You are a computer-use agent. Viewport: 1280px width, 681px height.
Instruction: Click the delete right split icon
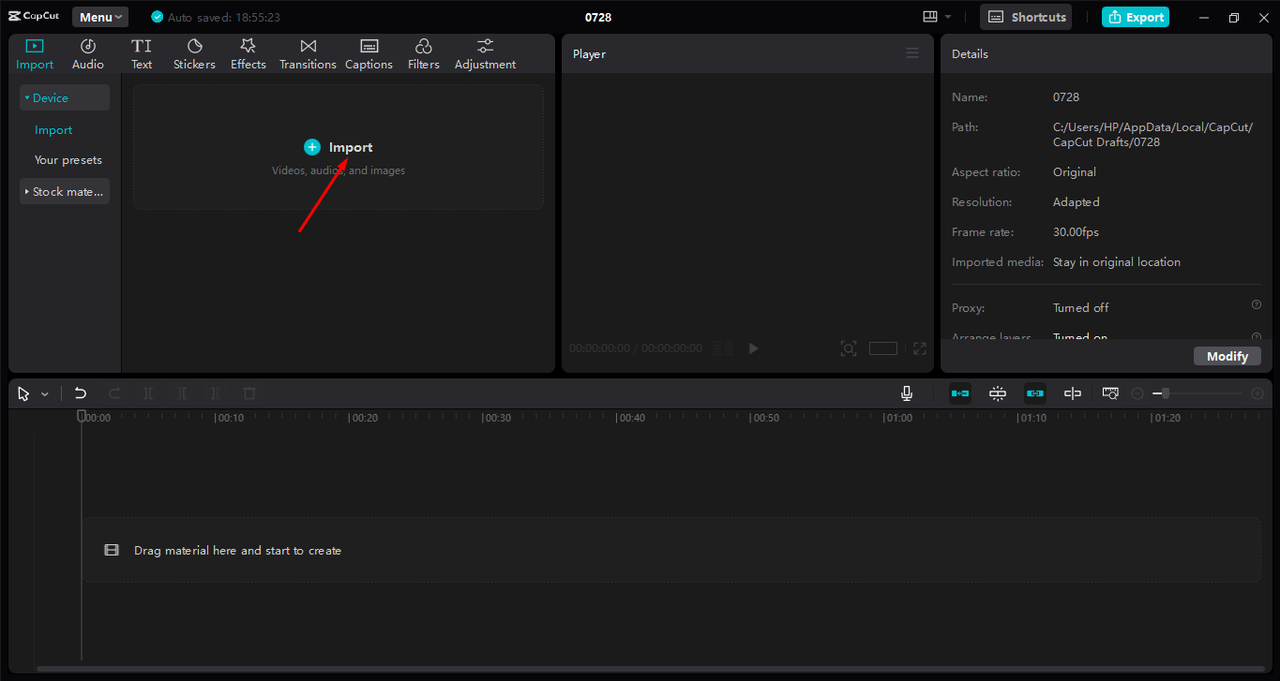[216, 394]
